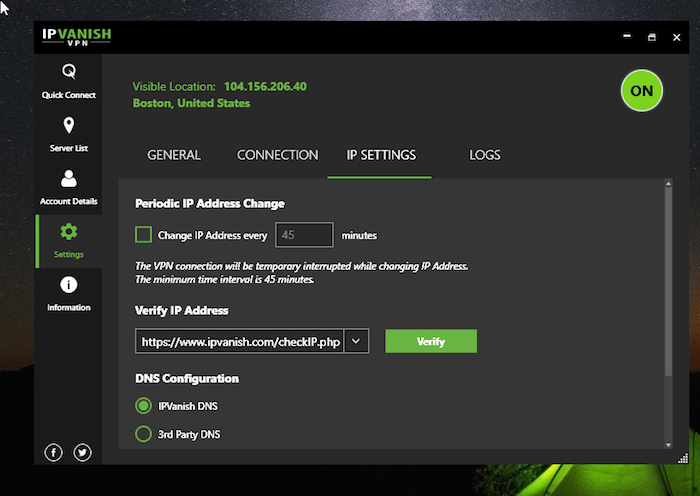The height and width of the screenshot is (496, 700).
Task: Toggle the green ON connection button
Action: [642, 91]
